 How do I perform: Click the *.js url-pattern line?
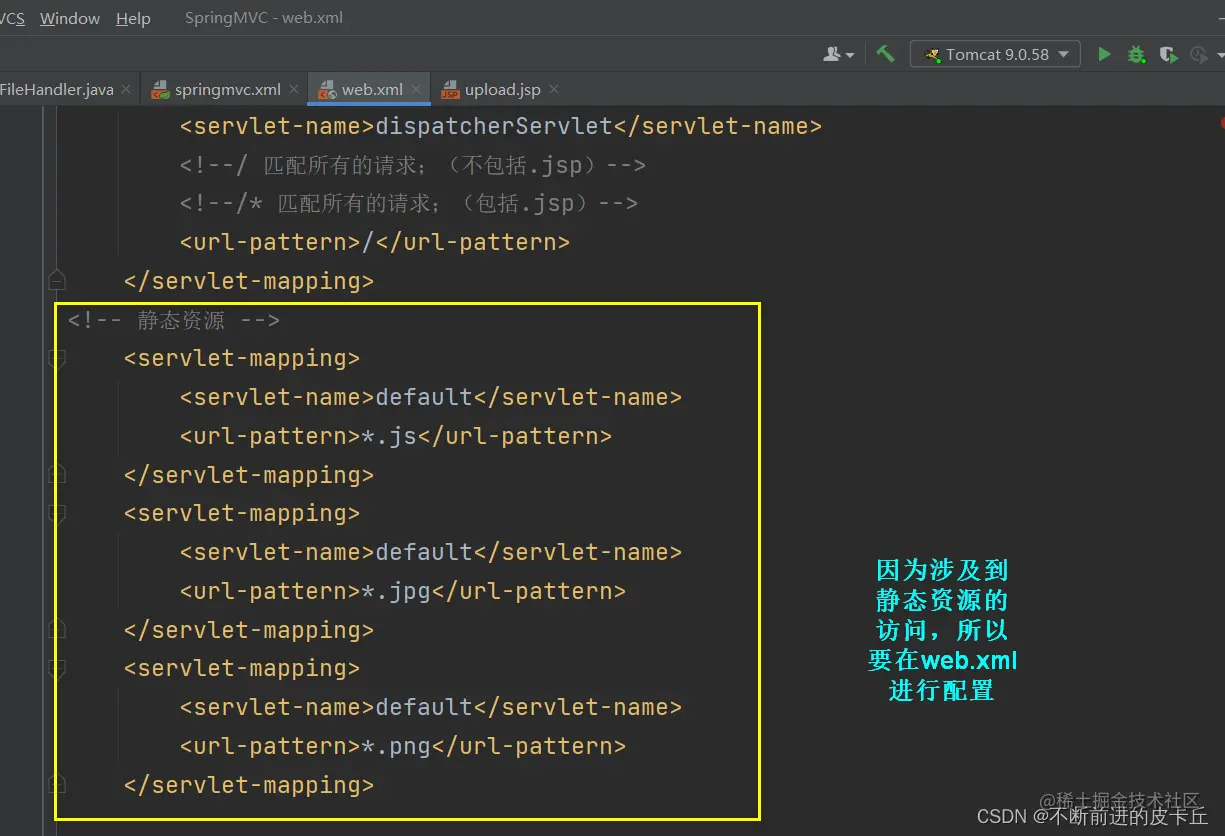click(x=396, y=436)
